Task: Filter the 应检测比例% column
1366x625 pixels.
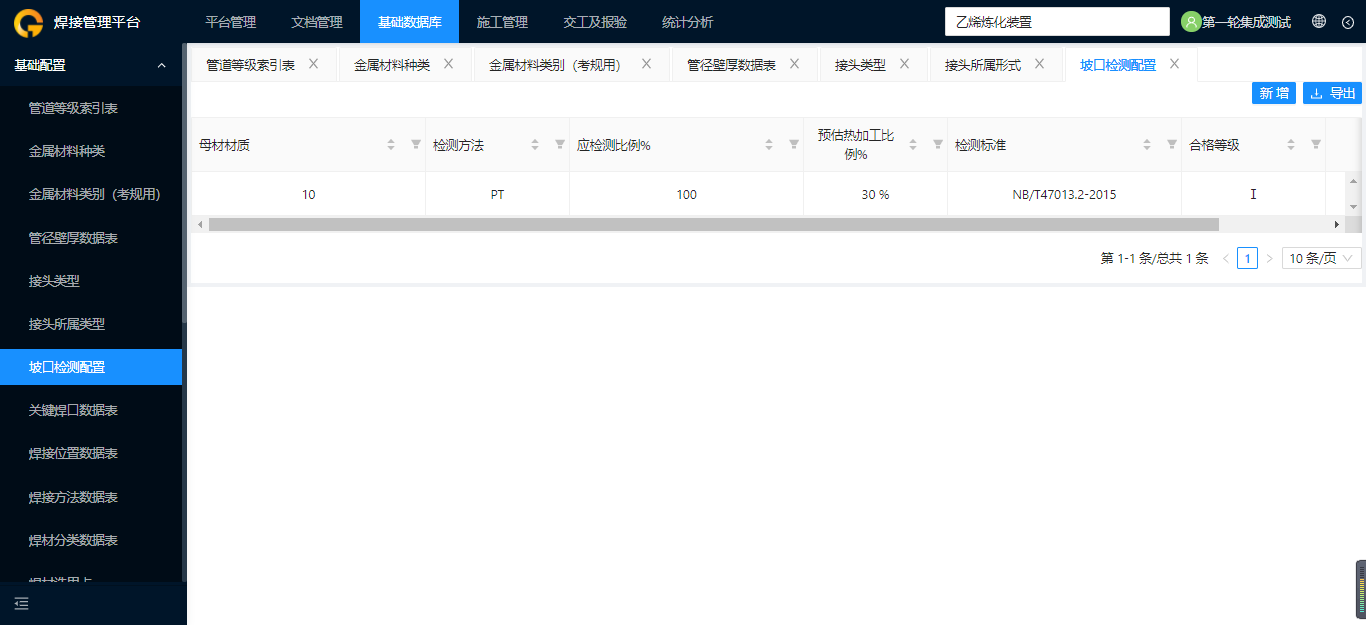Action: [794, 144]
